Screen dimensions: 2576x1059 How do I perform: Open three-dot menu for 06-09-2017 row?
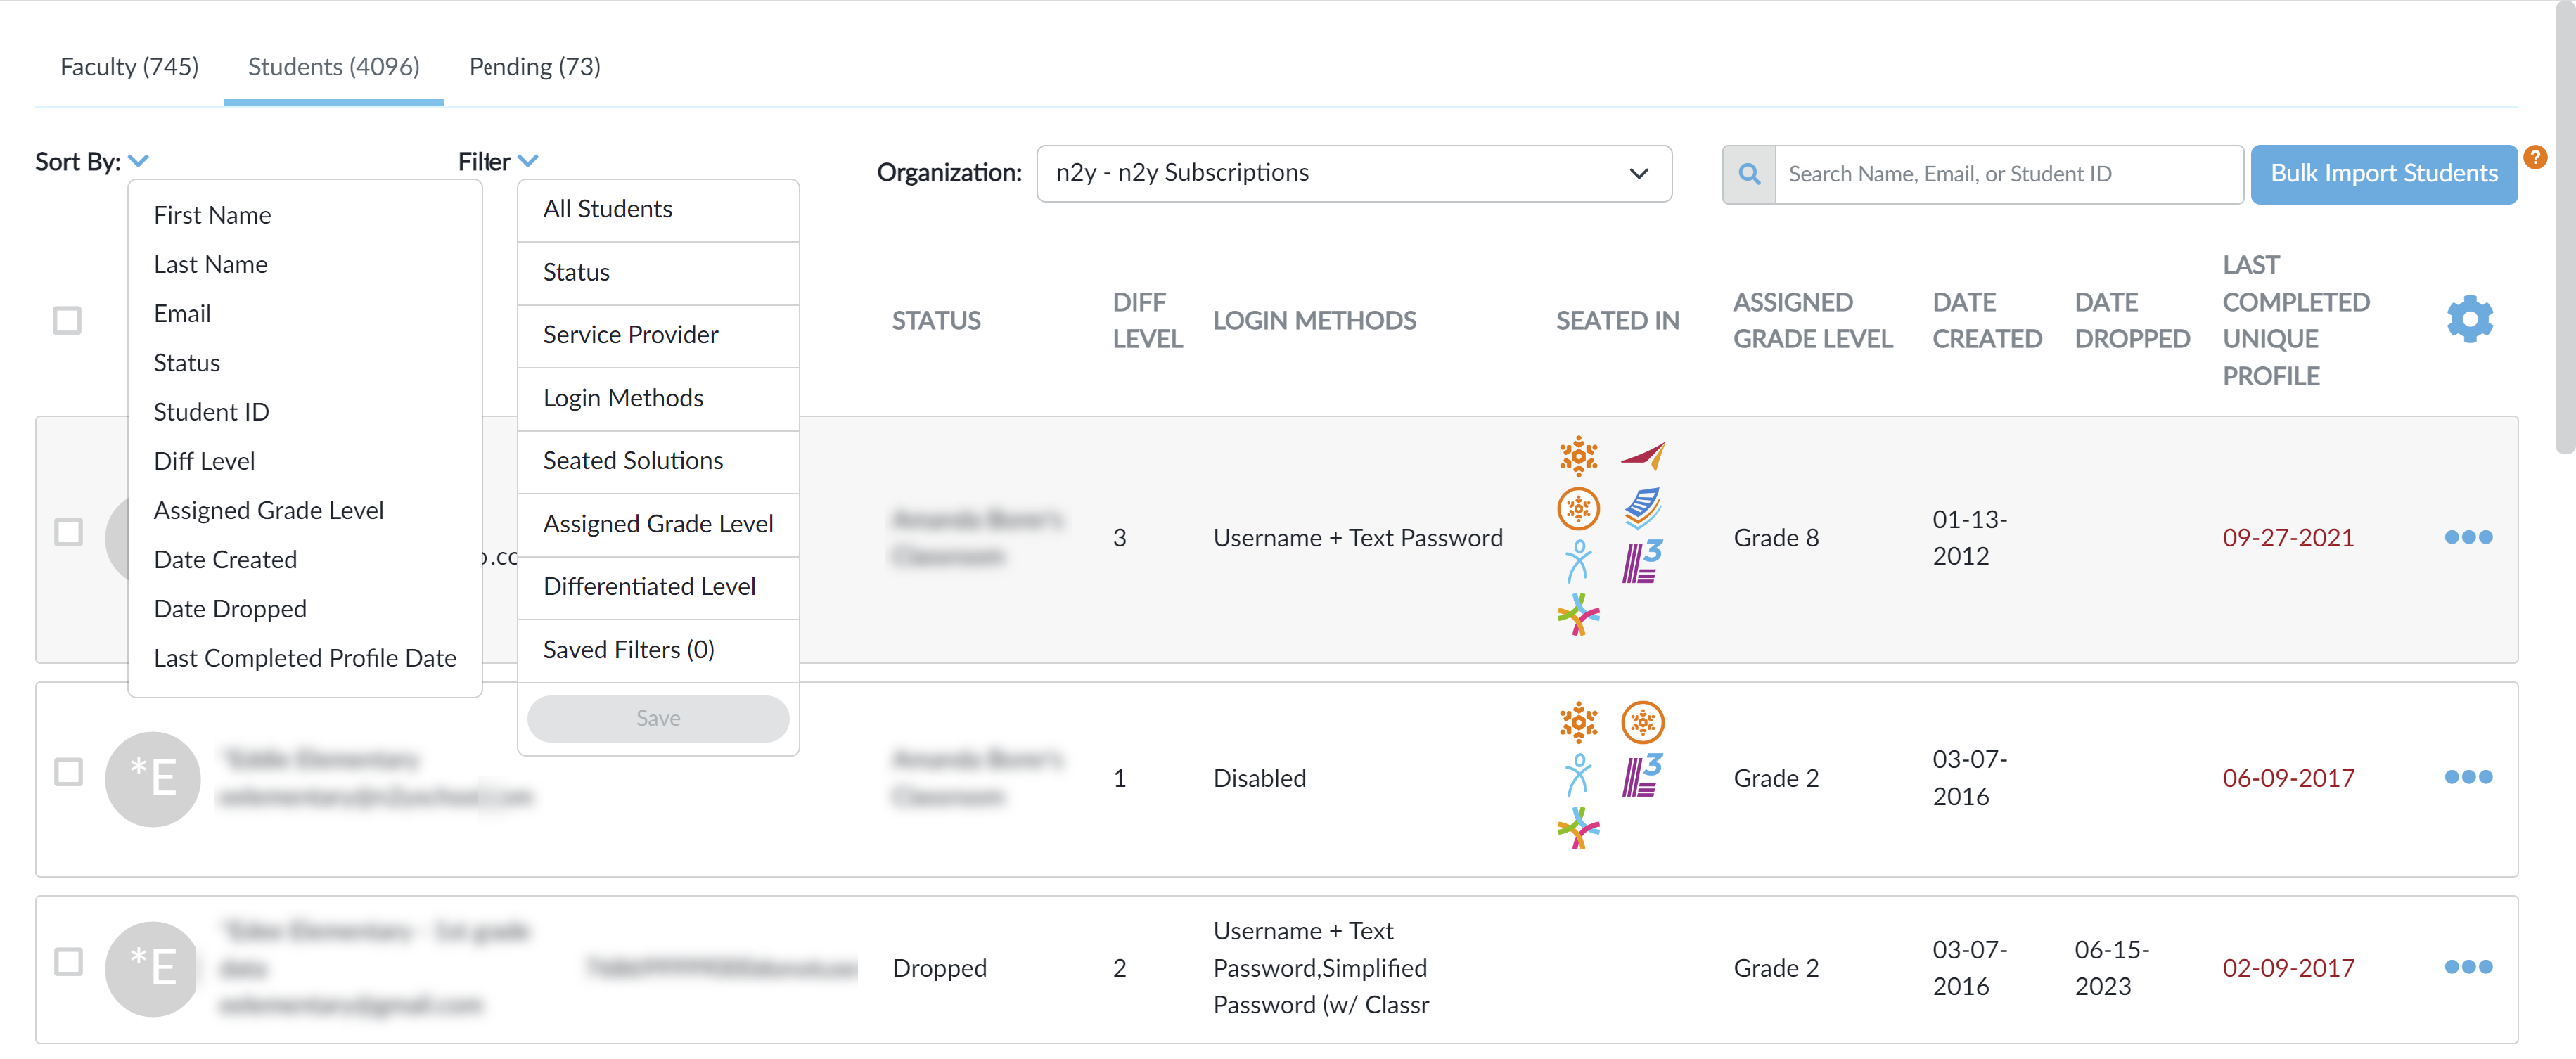(2468, 777)
